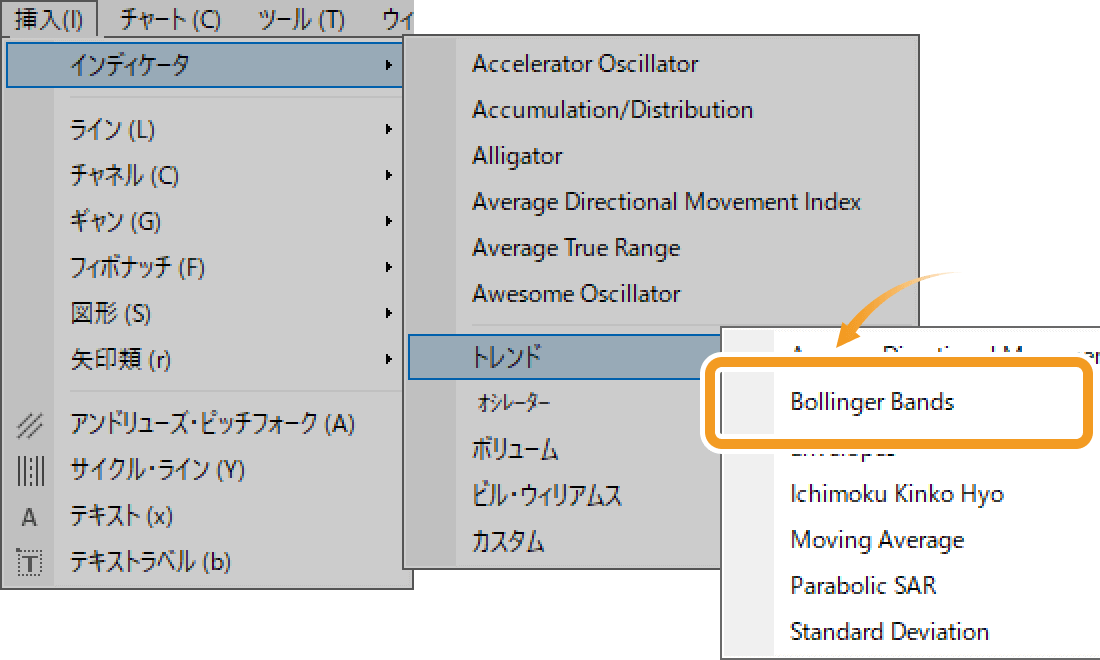Open the 挿入 (I) menu
Screen dimensions: 1100x660
point(49,19)
